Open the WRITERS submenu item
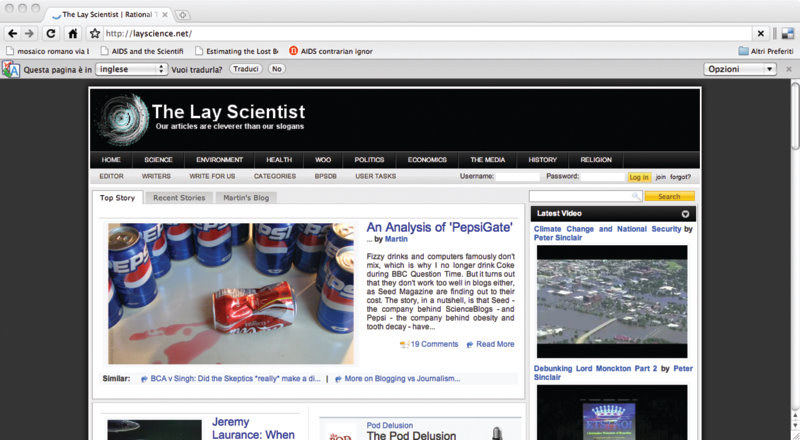Image resolution: width=800 pixels, height=440 pixels. [x=156, y=176]
